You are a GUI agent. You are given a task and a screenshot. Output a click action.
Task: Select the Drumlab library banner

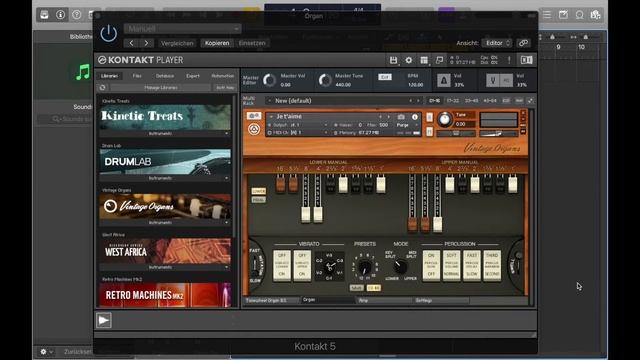coord(165,162)
